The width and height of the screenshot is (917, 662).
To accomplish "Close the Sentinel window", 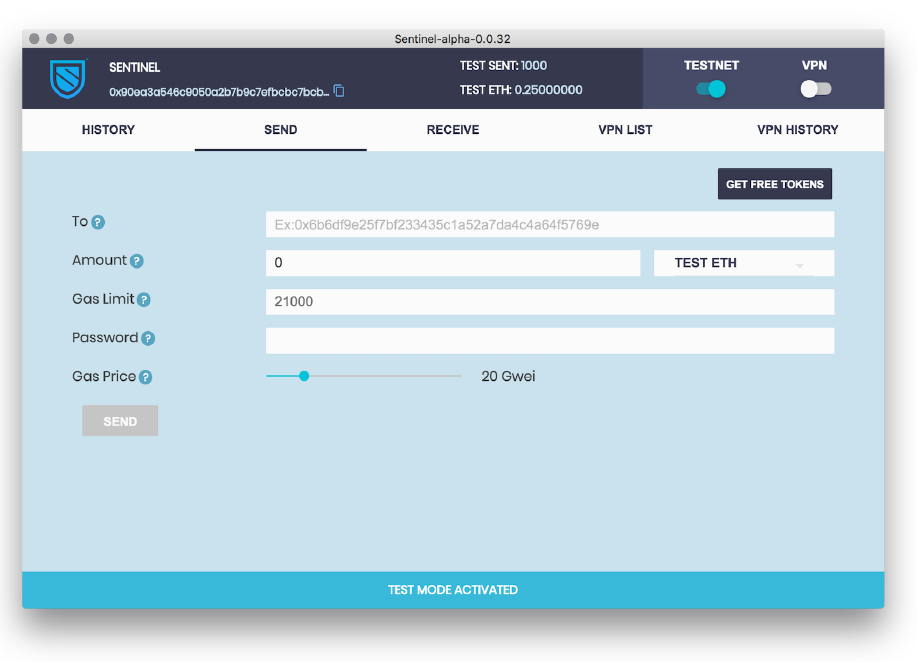I will (x=34, y=39).
